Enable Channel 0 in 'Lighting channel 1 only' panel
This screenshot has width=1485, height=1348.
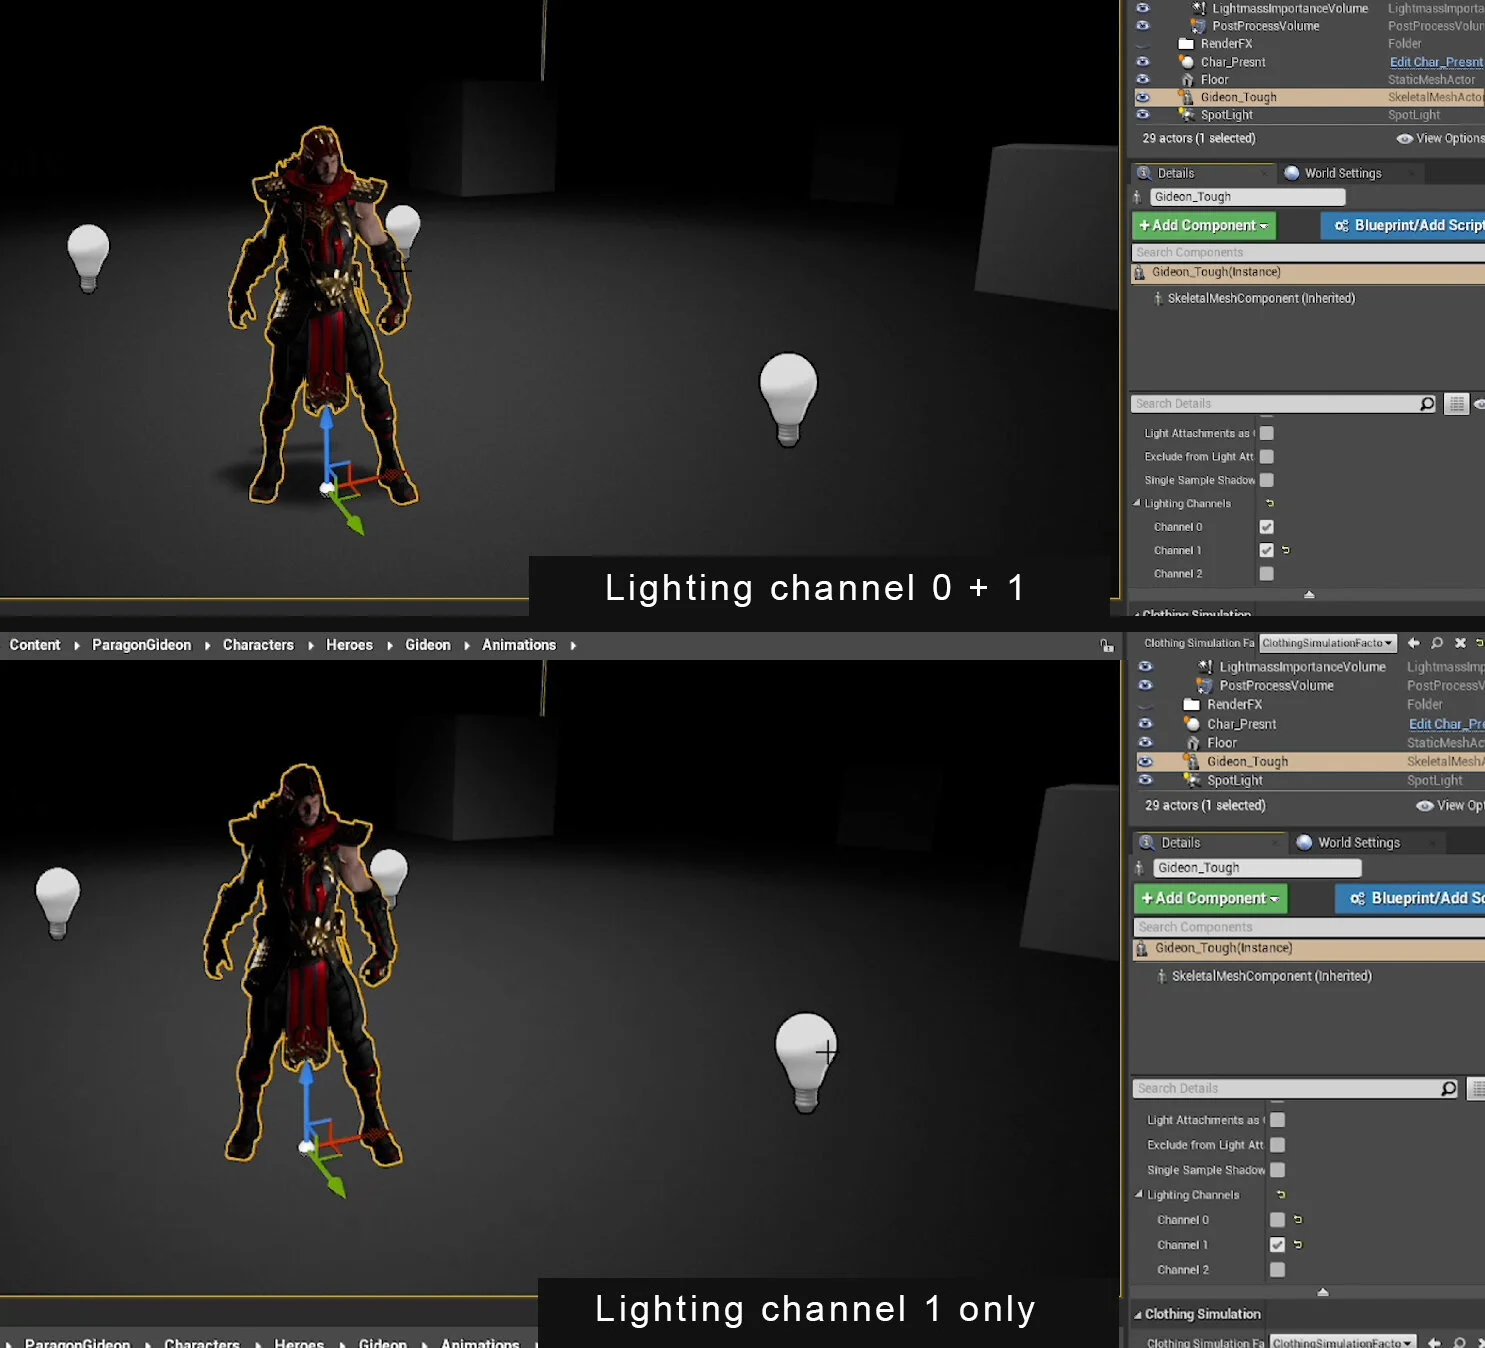[1277, 1220]
